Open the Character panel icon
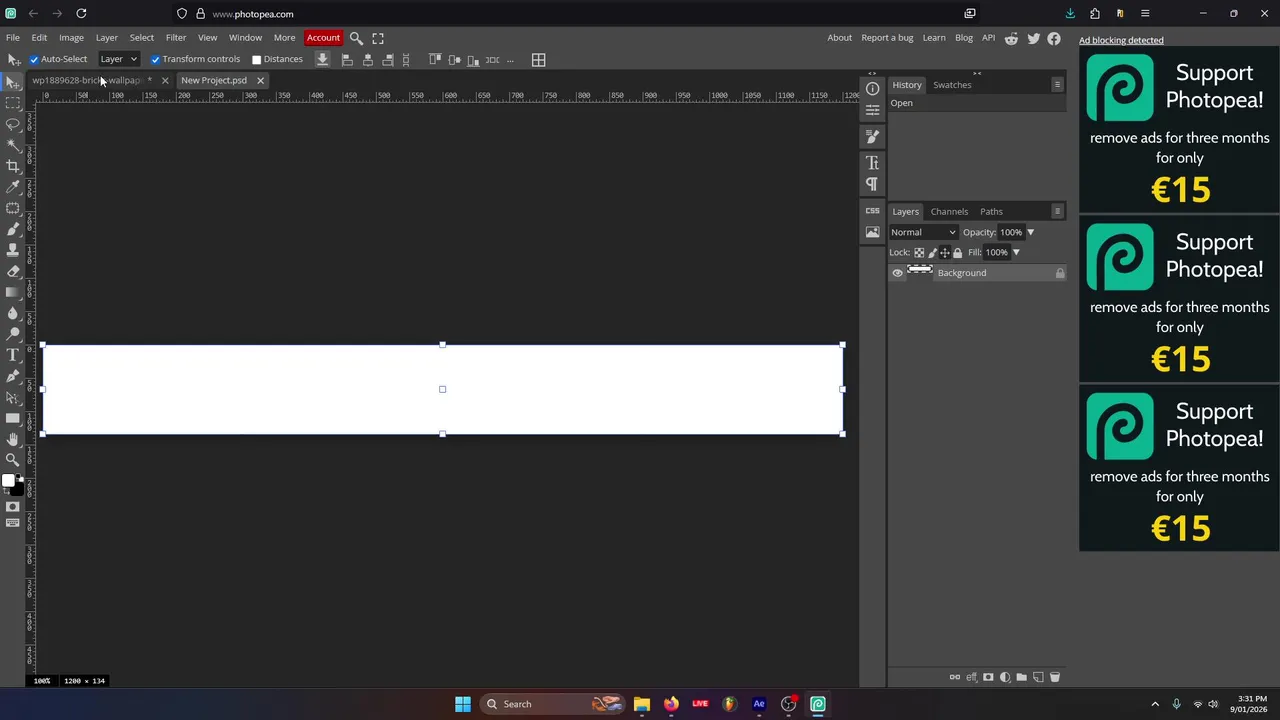Viewport: 1280px width, 720px height. pos(872,162)
